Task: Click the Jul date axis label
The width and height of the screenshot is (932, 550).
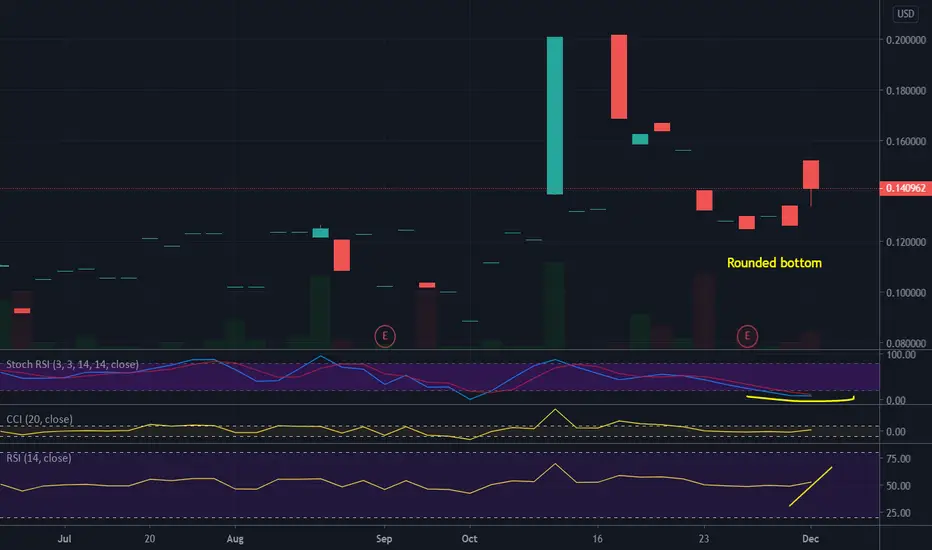Action: click(64, 539)
